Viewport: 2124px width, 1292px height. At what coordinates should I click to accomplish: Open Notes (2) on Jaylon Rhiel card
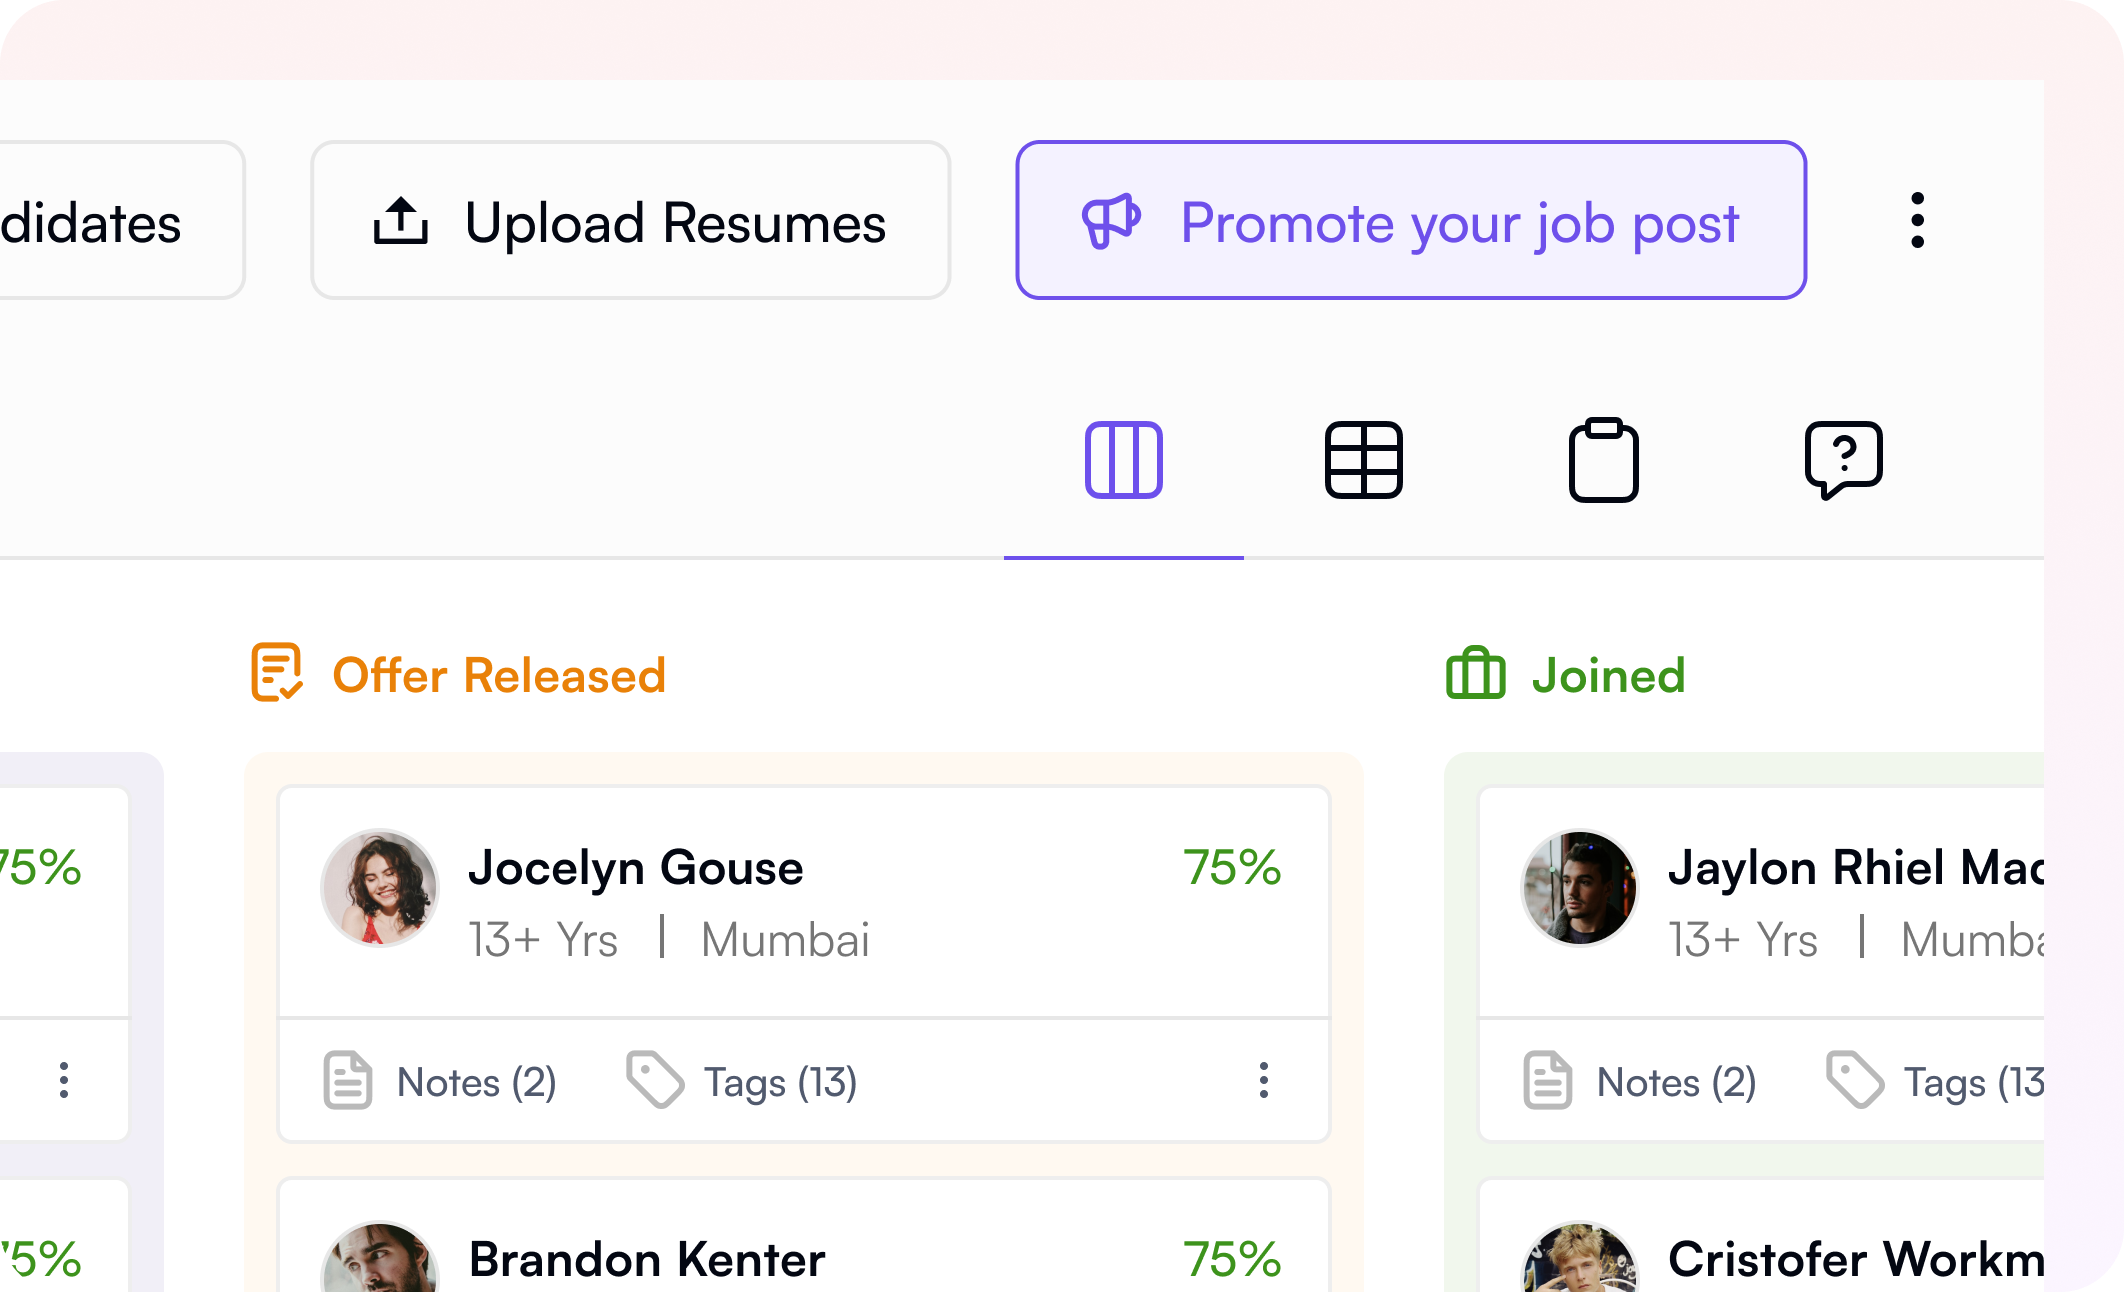[x=1641, y=1081]
